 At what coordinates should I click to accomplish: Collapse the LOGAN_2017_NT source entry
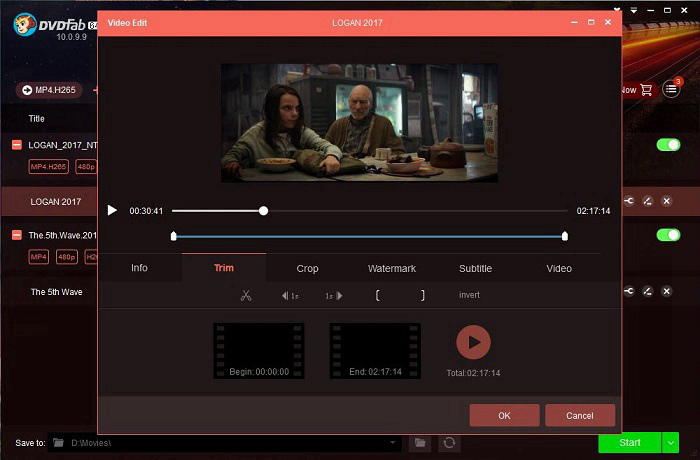(x=17, y=145)
